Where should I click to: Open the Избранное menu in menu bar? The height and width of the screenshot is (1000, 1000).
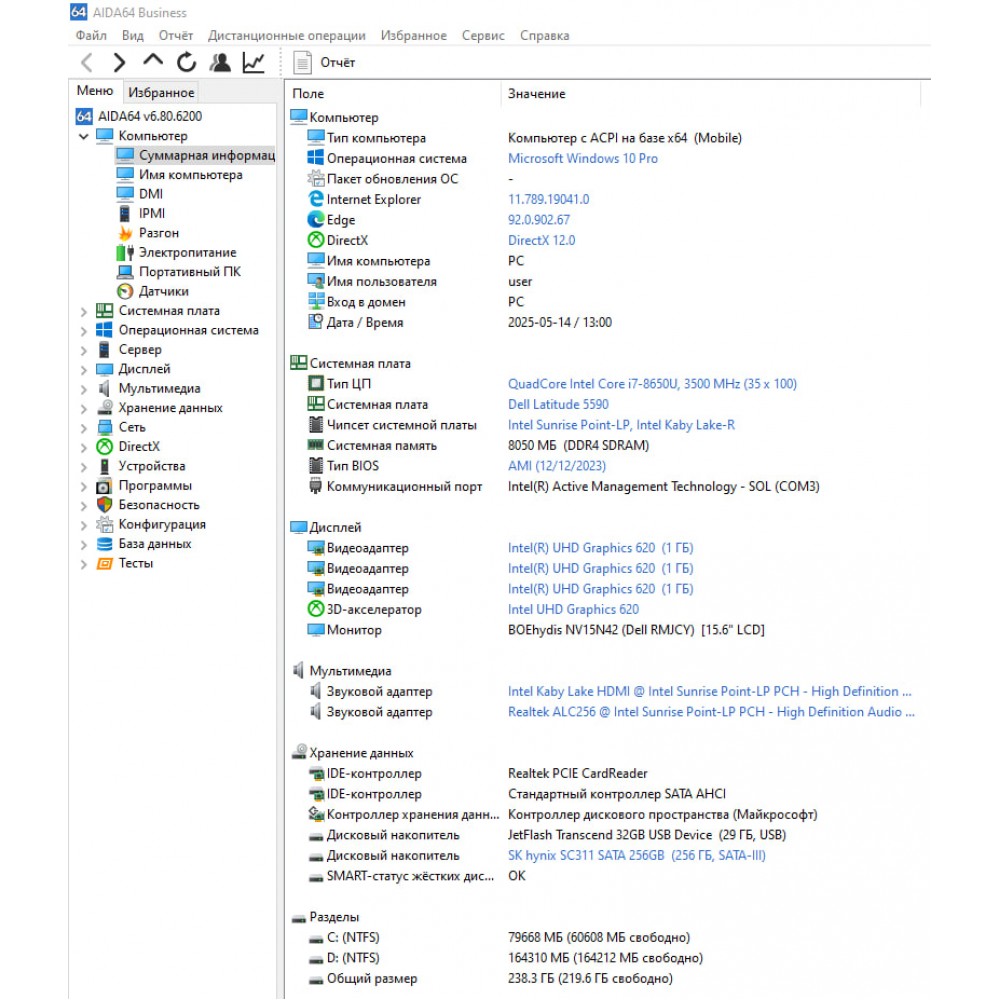pos(414,36)
